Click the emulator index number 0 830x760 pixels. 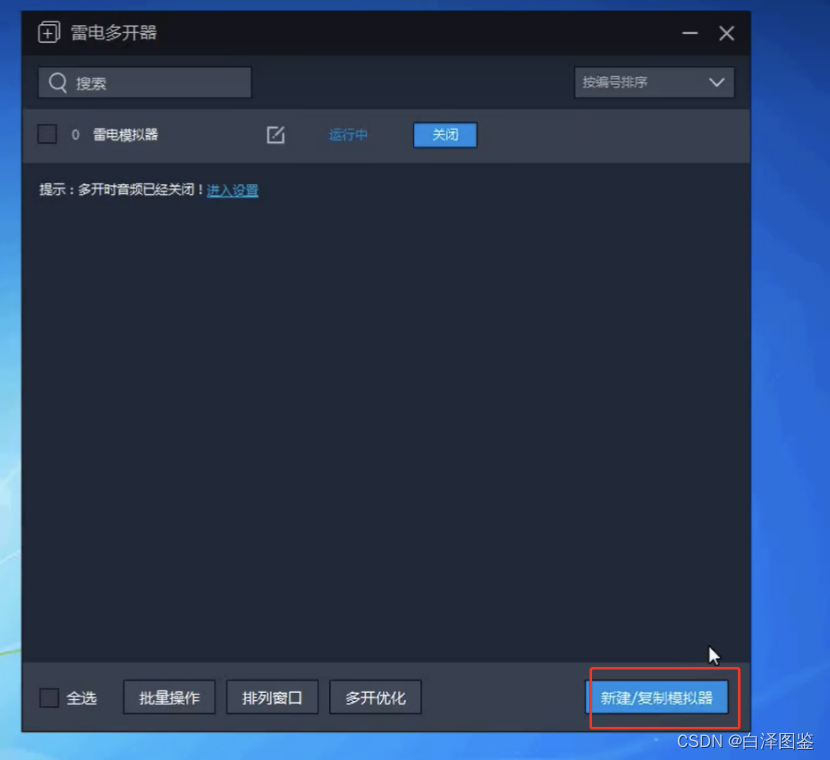pyautogui.click(x=75, y=135)
